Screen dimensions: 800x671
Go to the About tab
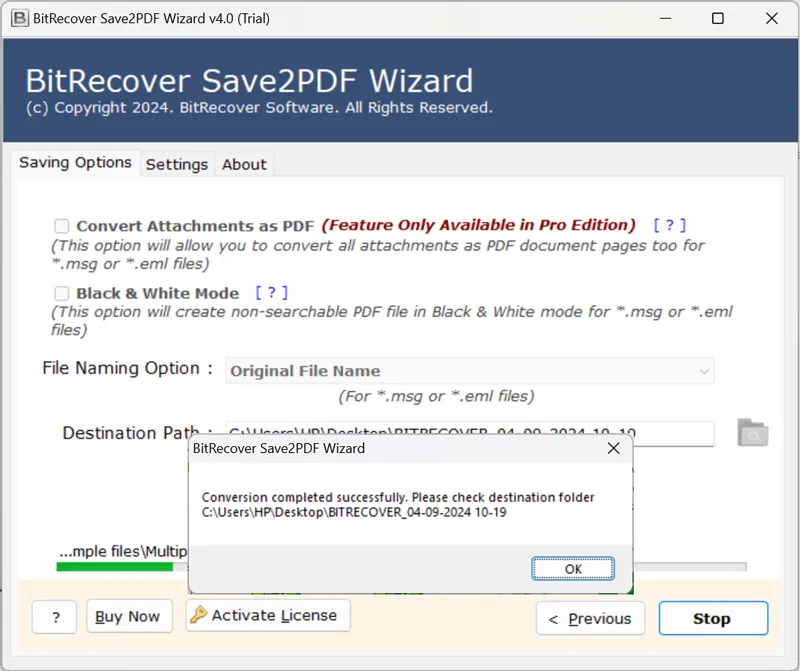coord(244,164)
